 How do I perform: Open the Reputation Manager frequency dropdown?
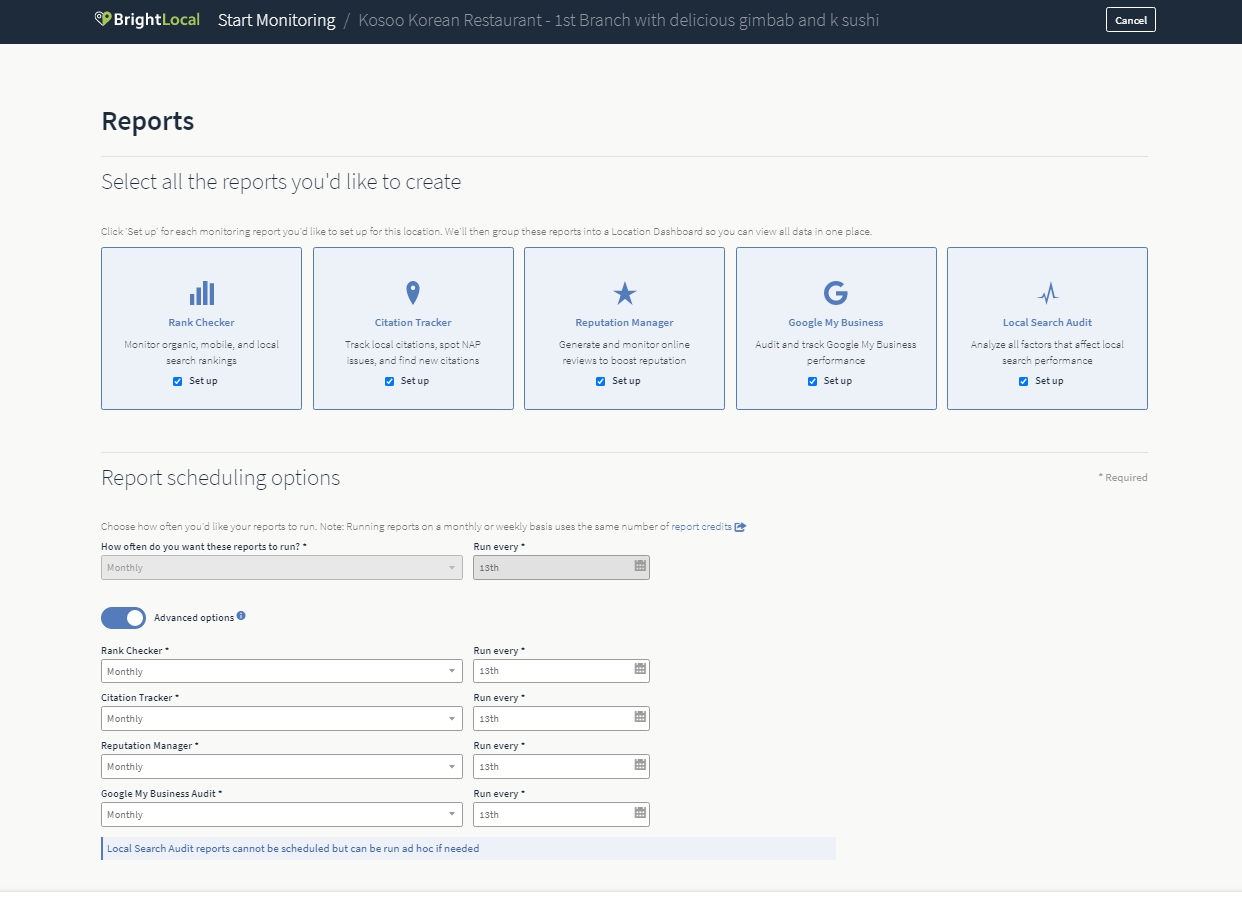[281, 766]
